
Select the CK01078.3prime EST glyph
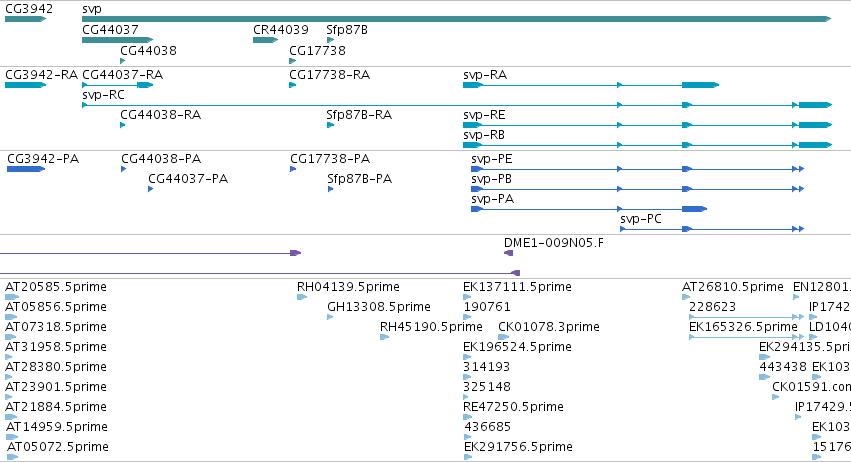[503, 337]
